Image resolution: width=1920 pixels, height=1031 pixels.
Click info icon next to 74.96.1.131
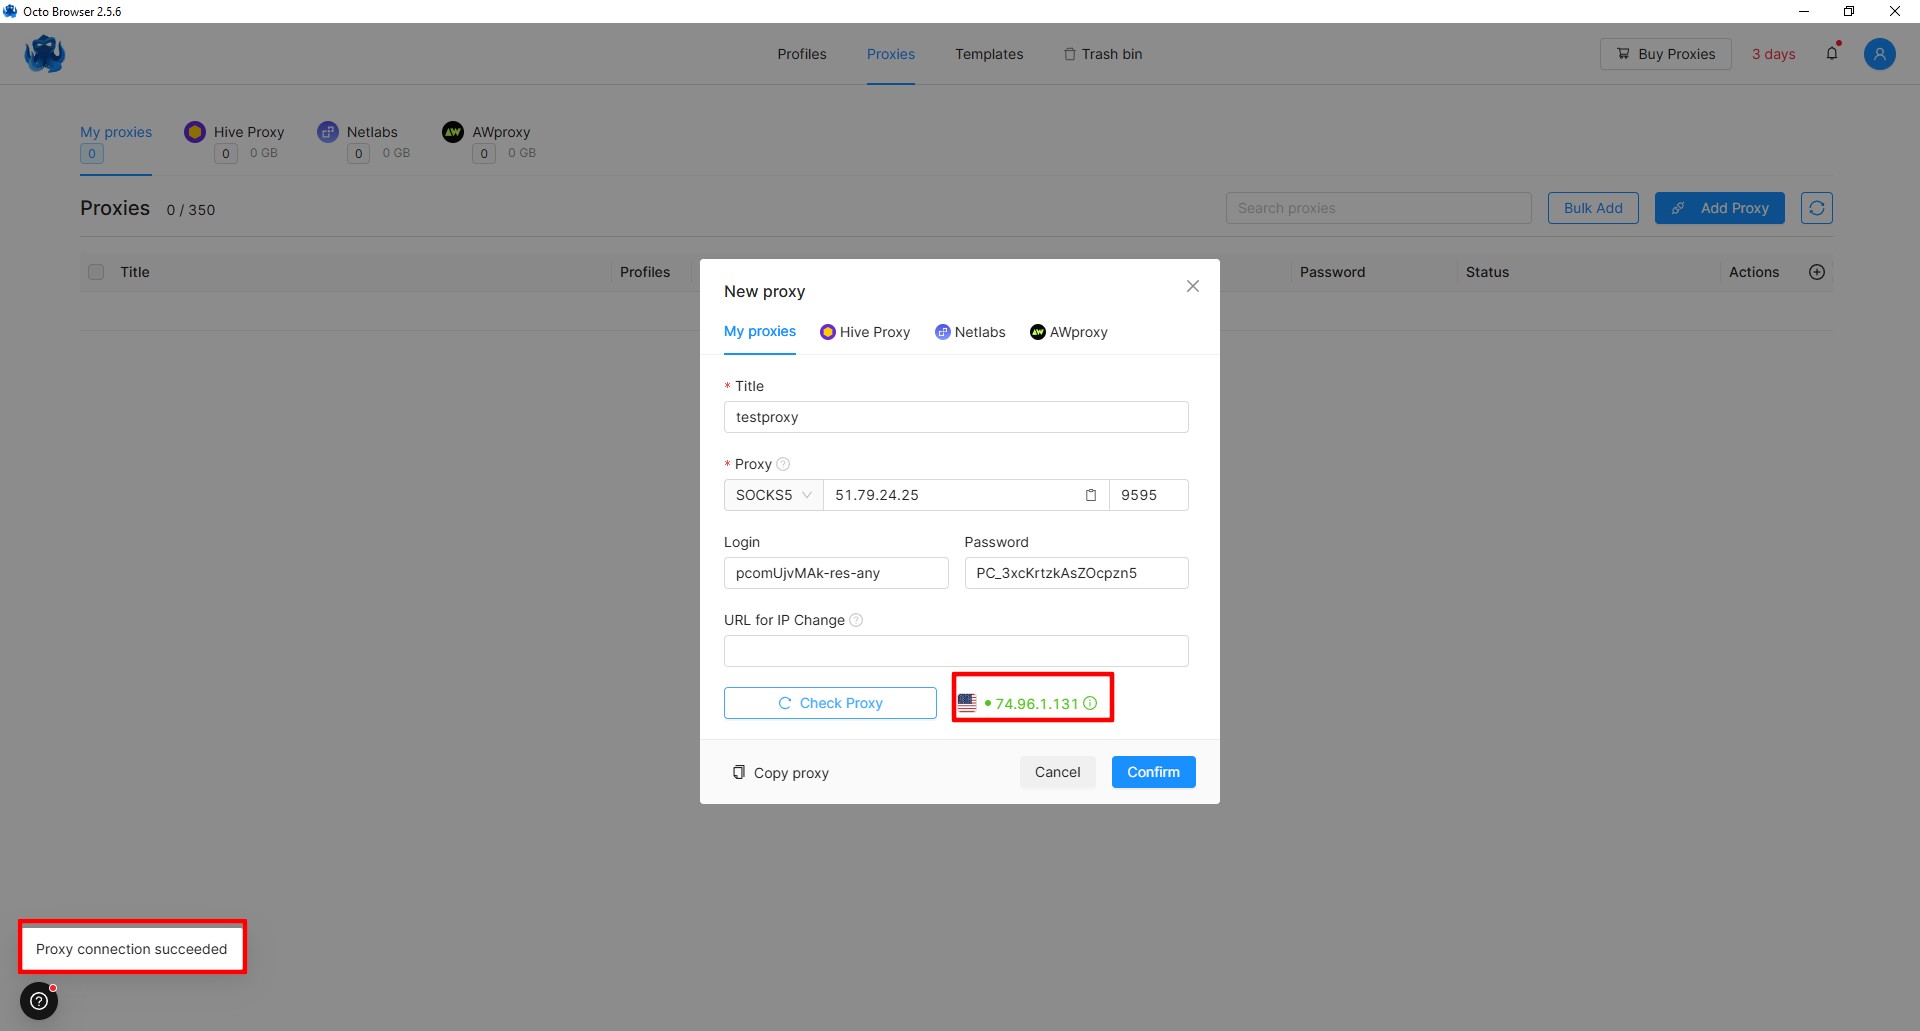point(1090,703)
